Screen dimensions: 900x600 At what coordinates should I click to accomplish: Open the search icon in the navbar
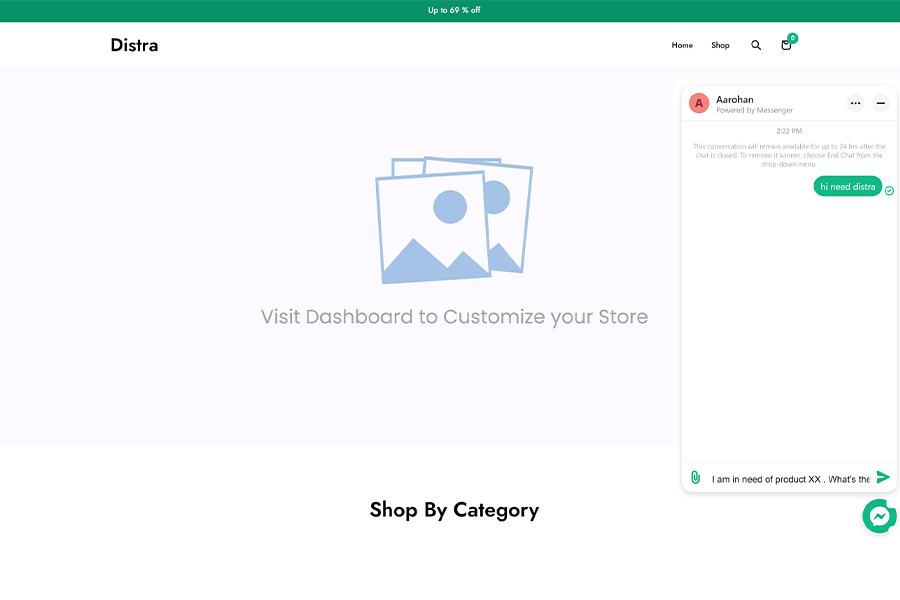point(756,45)
